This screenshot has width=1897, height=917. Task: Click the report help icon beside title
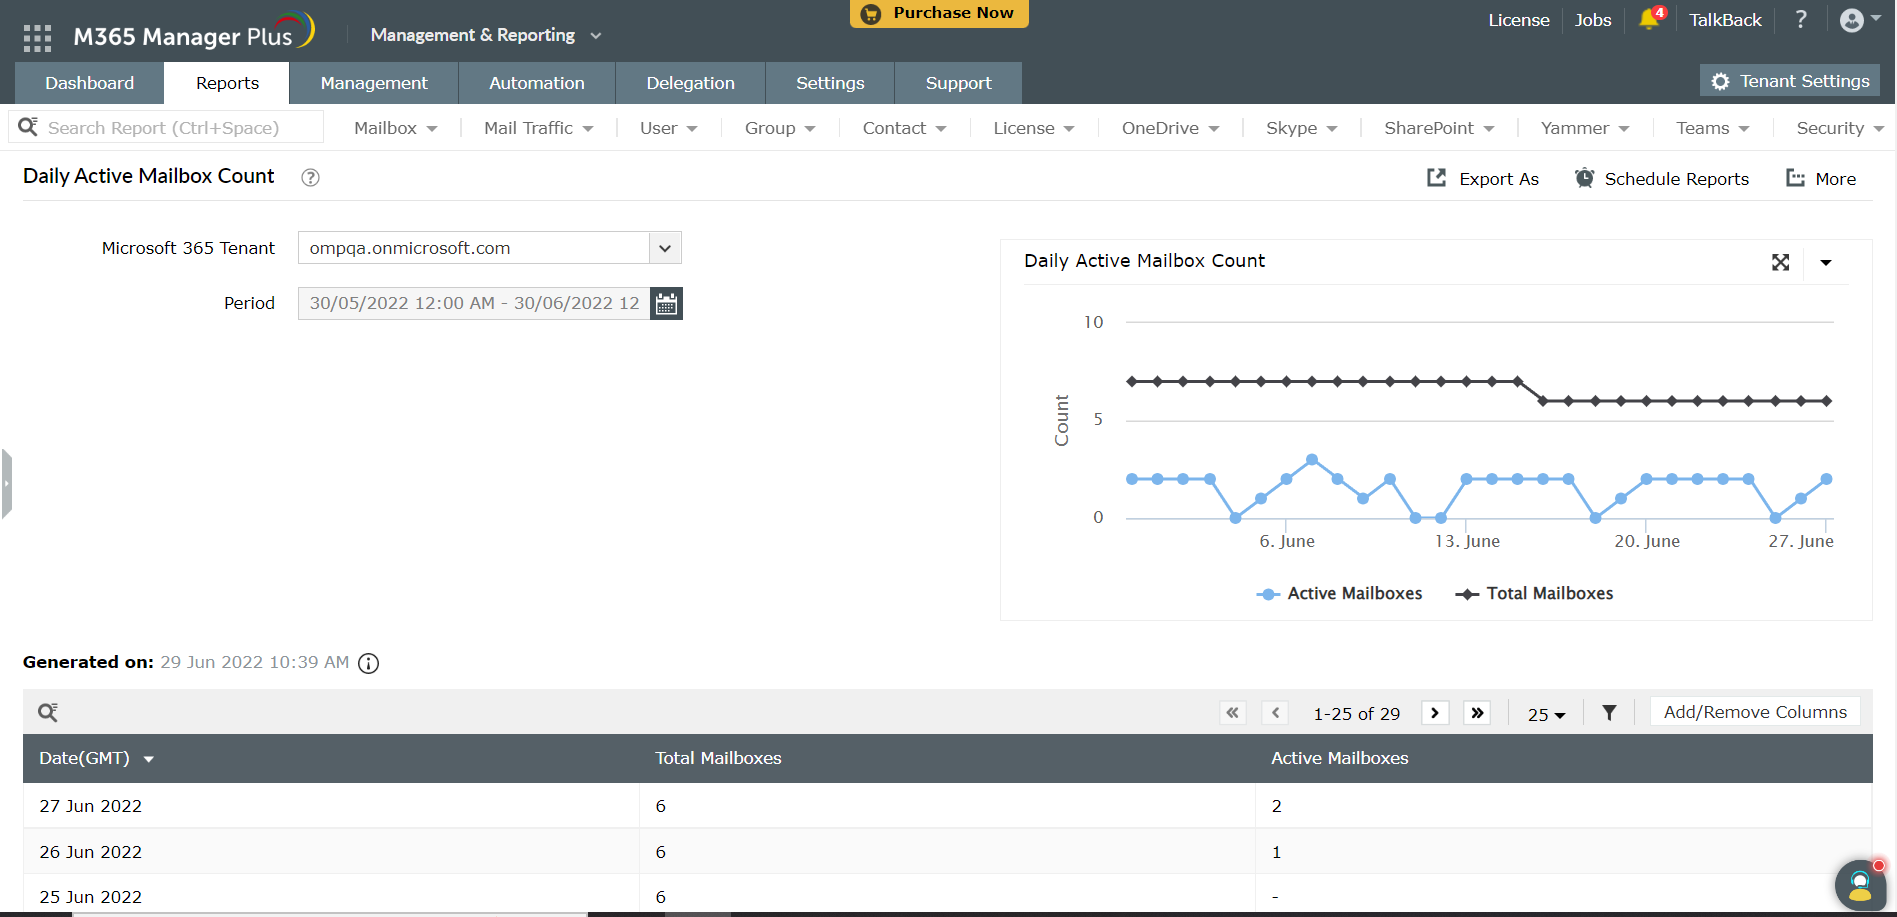coord(311,177)
